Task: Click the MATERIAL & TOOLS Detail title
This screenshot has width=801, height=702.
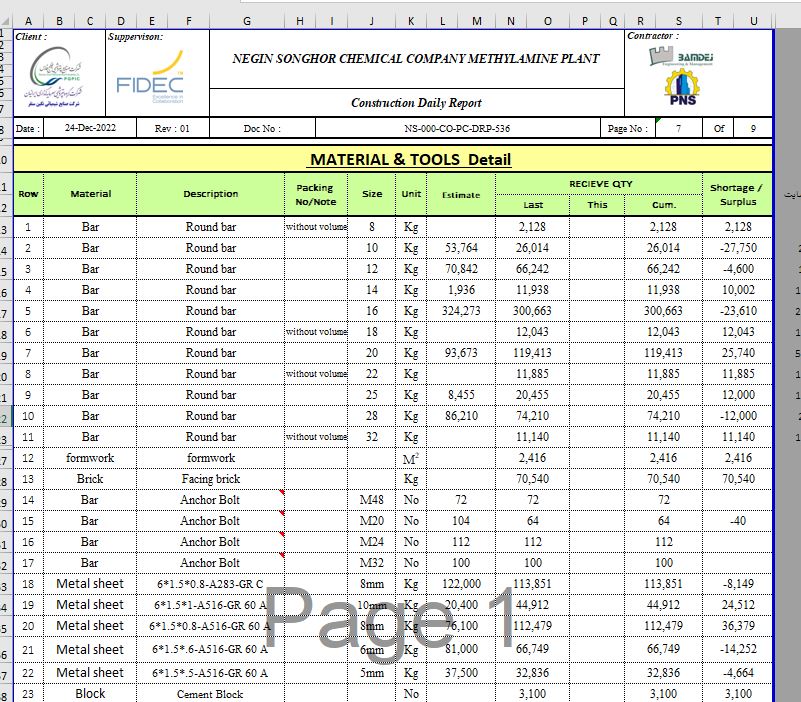Action: [x=410, y=159]
